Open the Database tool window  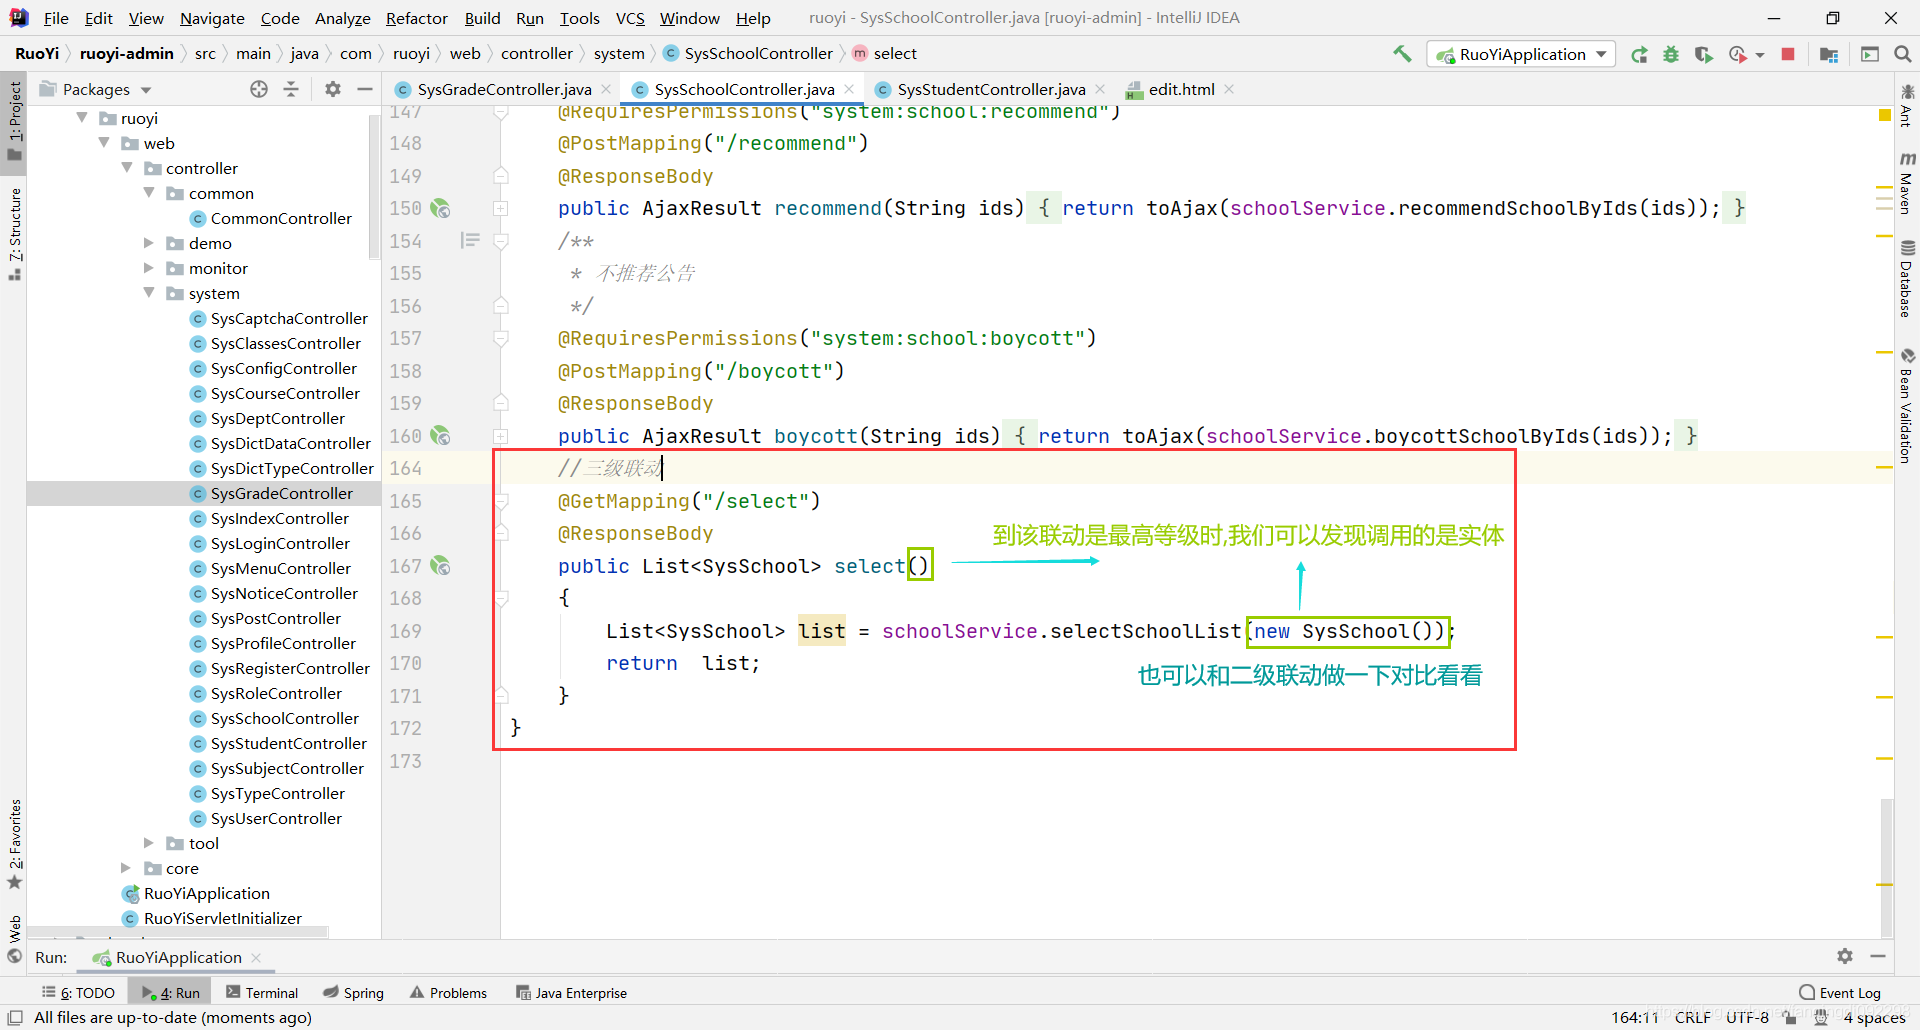click(x=1907, y=279)
